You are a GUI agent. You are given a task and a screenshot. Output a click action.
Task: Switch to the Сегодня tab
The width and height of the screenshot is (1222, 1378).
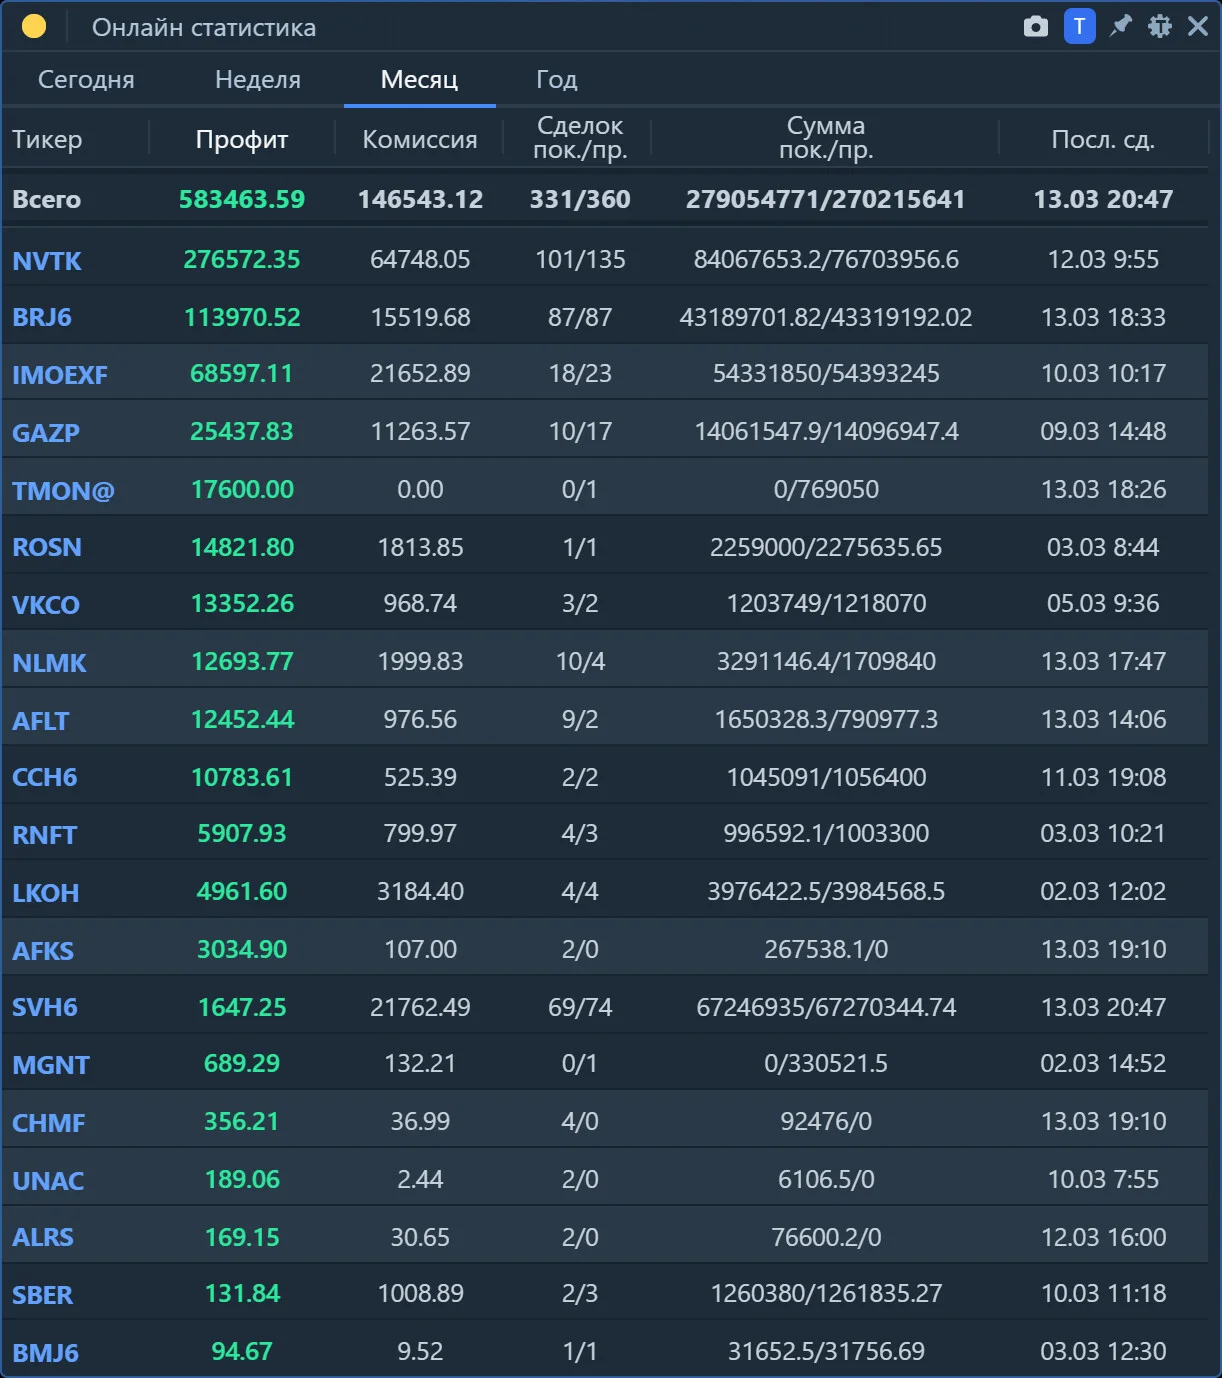tap(86, 80)
